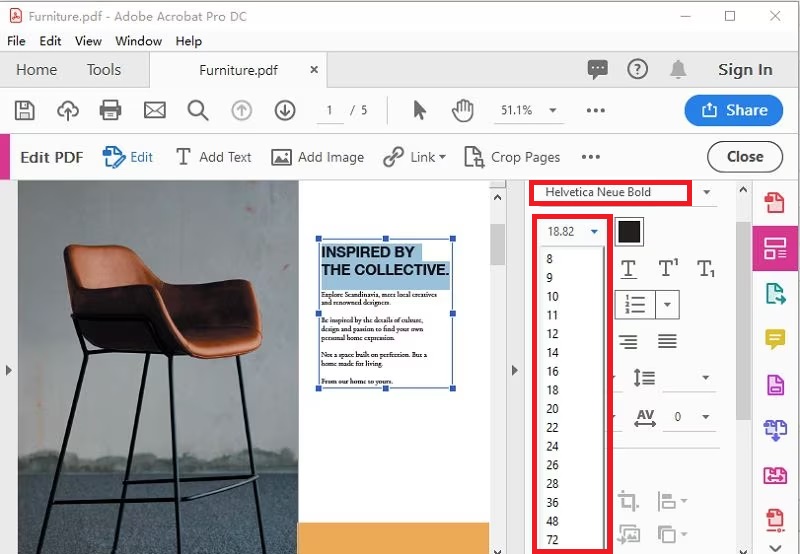800x554 pixels.
Task: Open the Comment sidebar tool icon
Action: click(775, 339)
